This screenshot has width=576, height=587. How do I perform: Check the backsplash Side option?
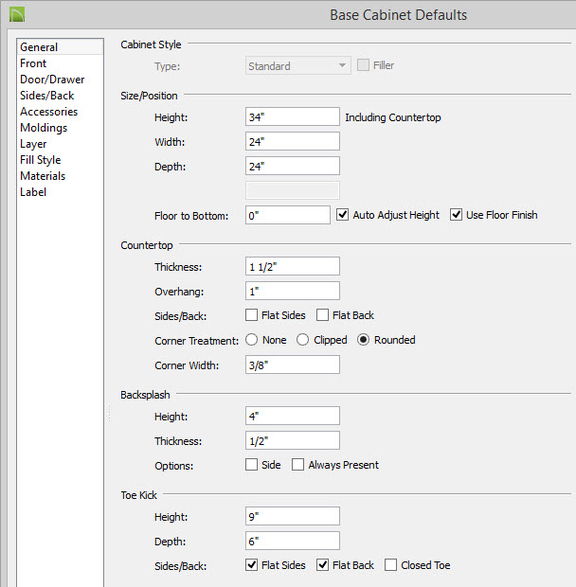coord(252,465)
